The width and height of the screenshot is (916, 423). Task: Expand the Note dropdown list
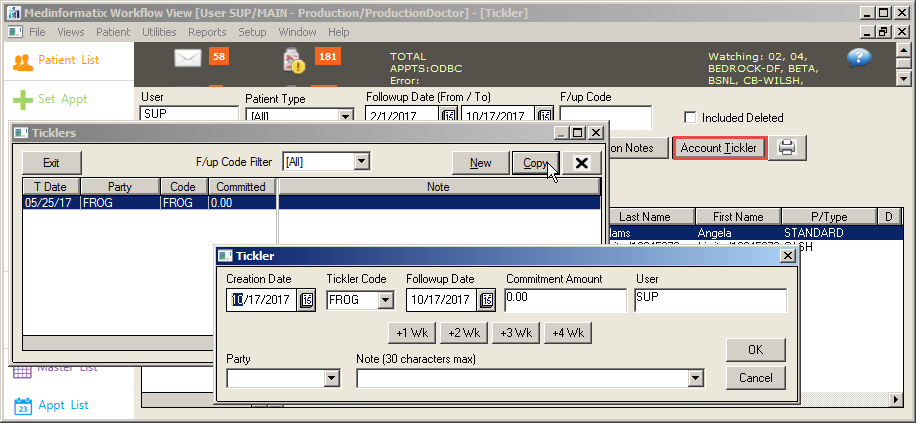(x=695, y=378)
